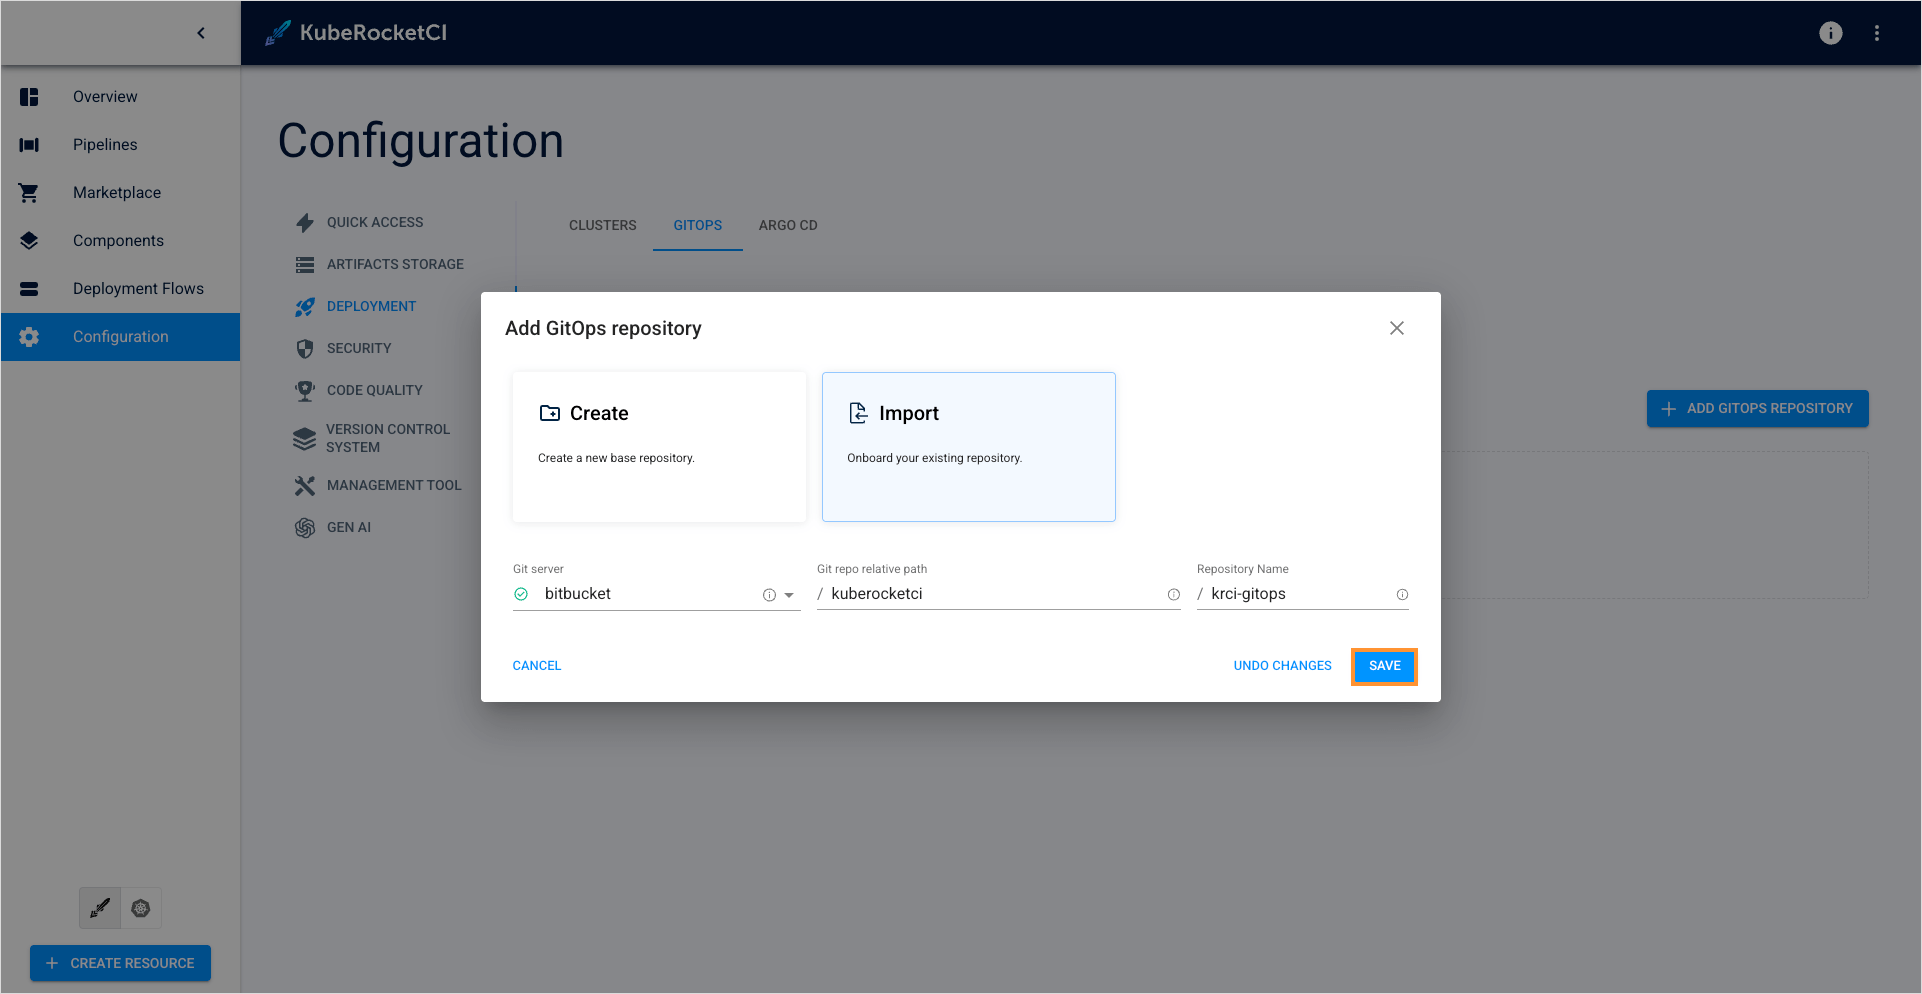Click the Marketplace shopping cart icon
Screen dimensions: 1922x994
[x=28, y=192]
